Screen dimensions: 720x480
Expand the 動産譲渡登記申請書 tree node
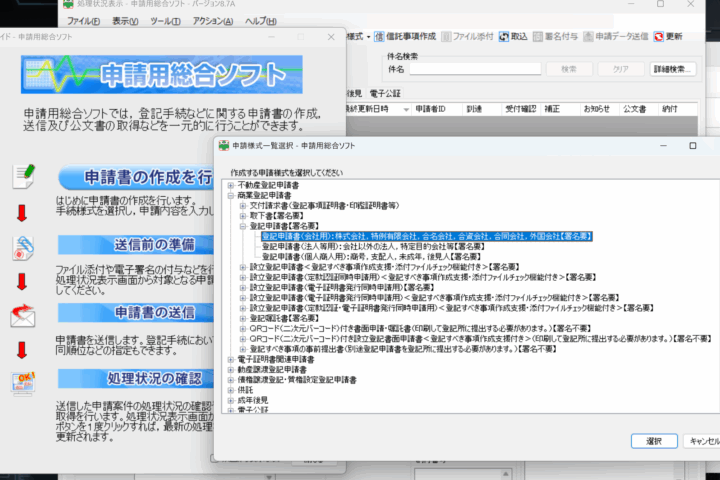231,369
